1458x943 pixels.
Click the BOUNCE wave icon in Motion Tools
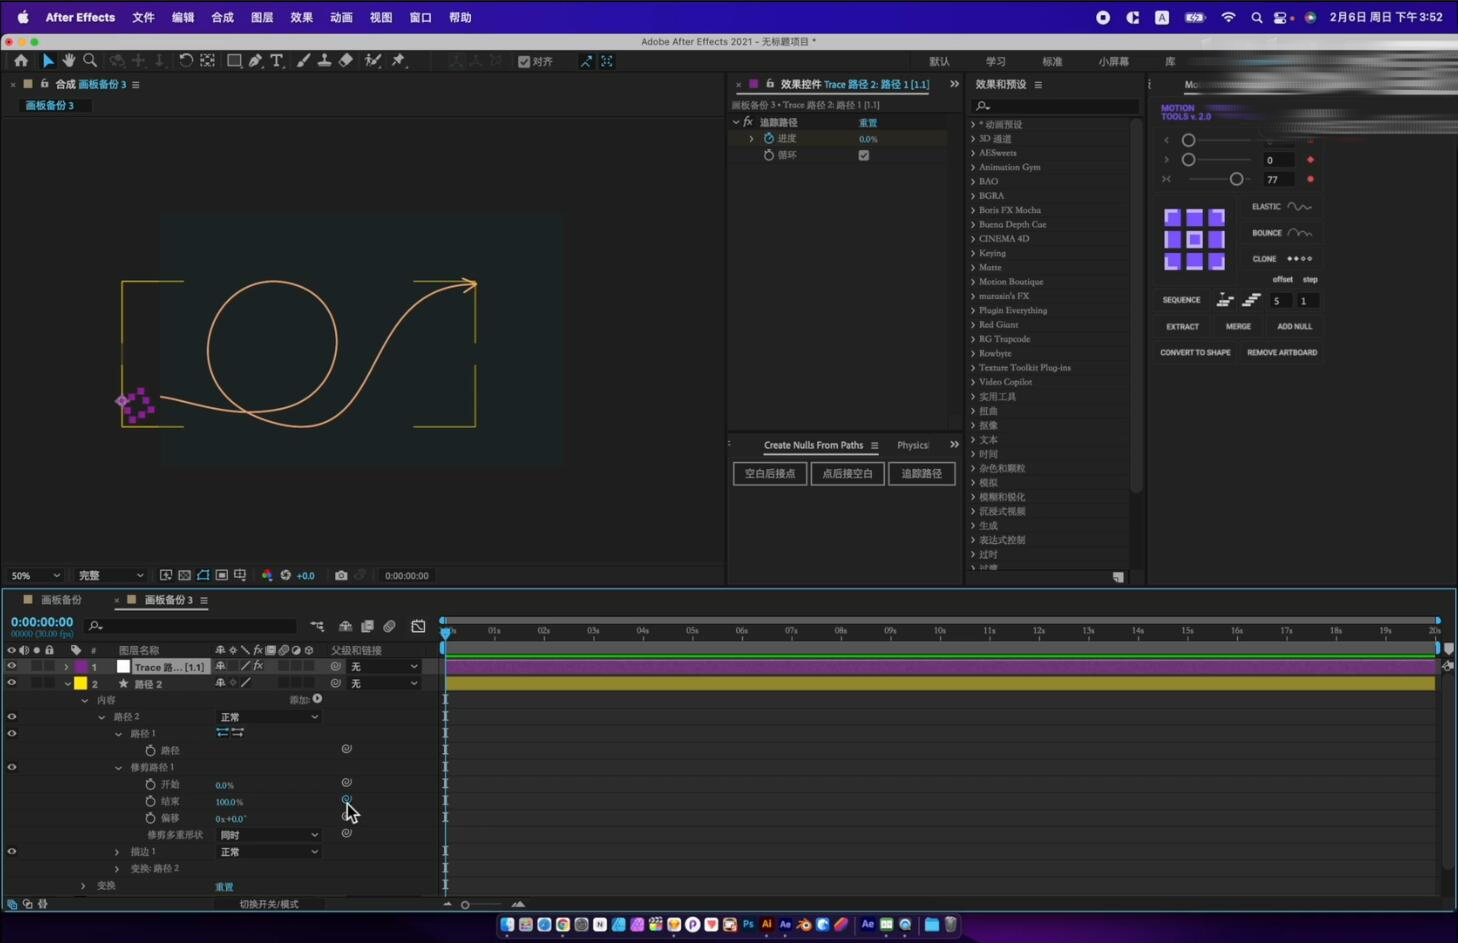[1300, 233]
